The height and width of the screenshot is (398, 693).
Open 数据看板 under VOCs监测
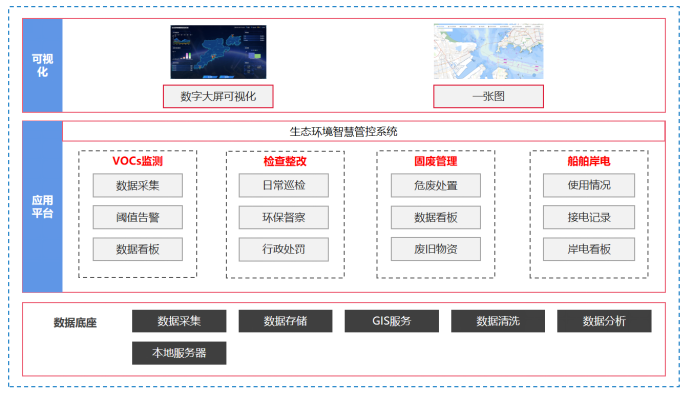(137, 249)
